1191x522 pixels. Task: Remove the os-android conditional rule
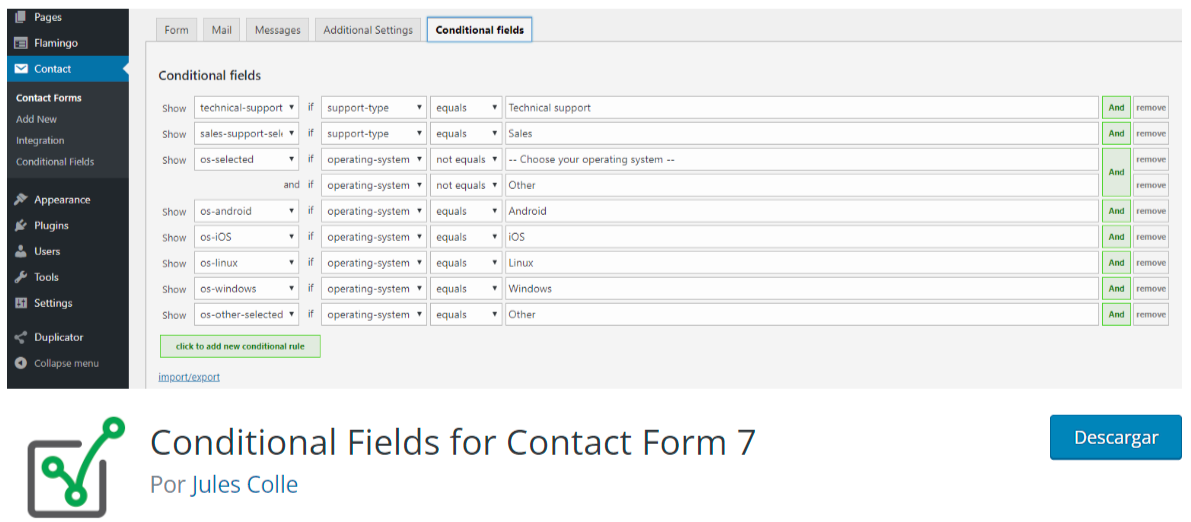1150,211
